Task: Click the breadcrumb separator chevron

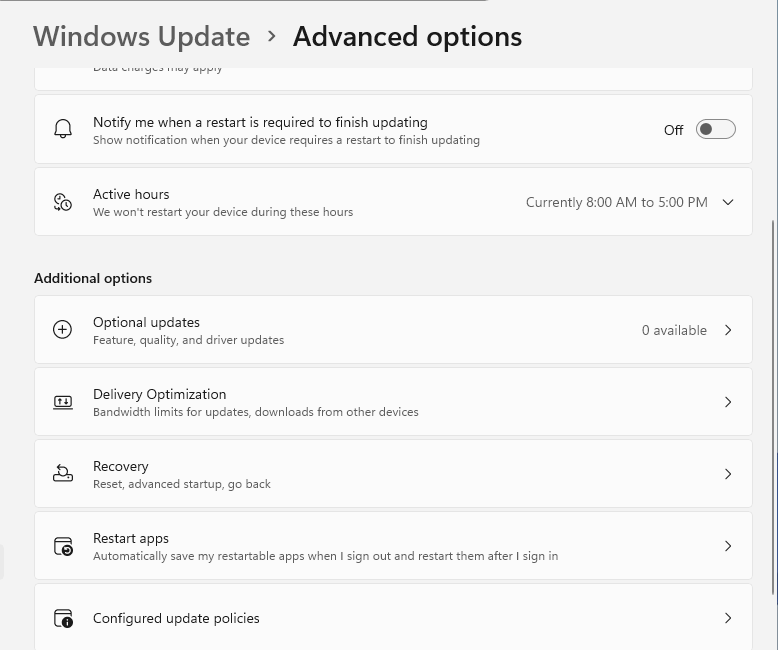Action: (x=271, y=36)
